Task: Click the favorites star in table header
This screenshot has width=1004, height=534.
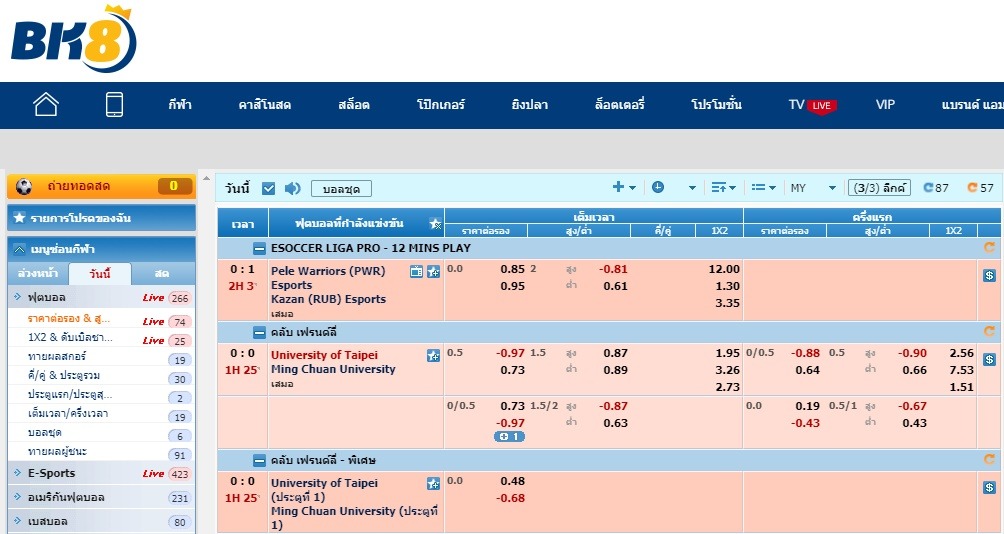Action: tap(435, 223)
